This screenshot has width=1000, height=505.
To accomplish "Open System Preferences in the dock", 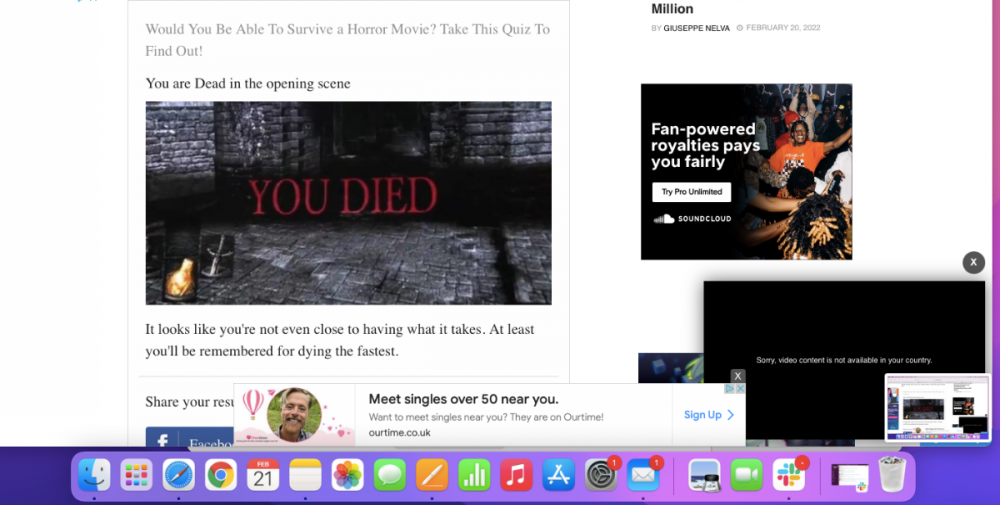I will tap(601, 475).
